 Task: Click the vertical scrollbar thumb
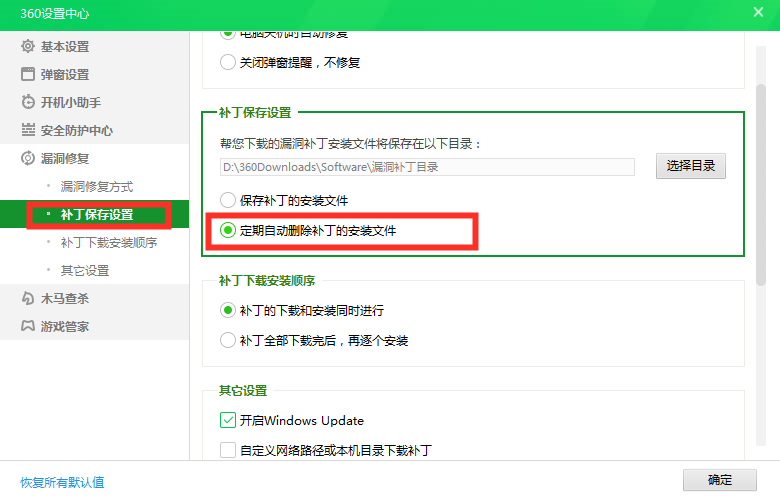(x=761, y=185)
